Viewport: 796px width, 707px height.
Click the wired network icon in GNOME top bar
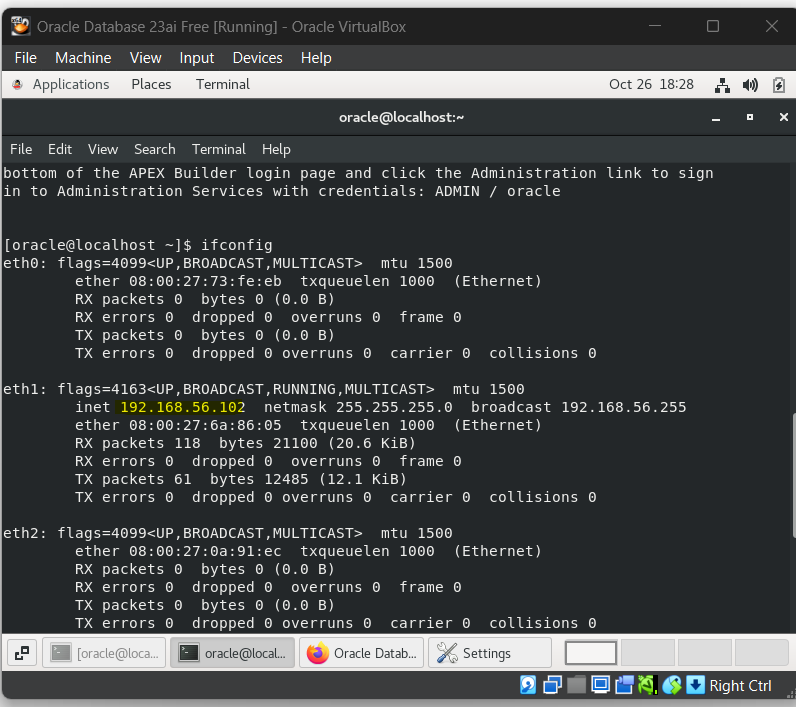723,85
